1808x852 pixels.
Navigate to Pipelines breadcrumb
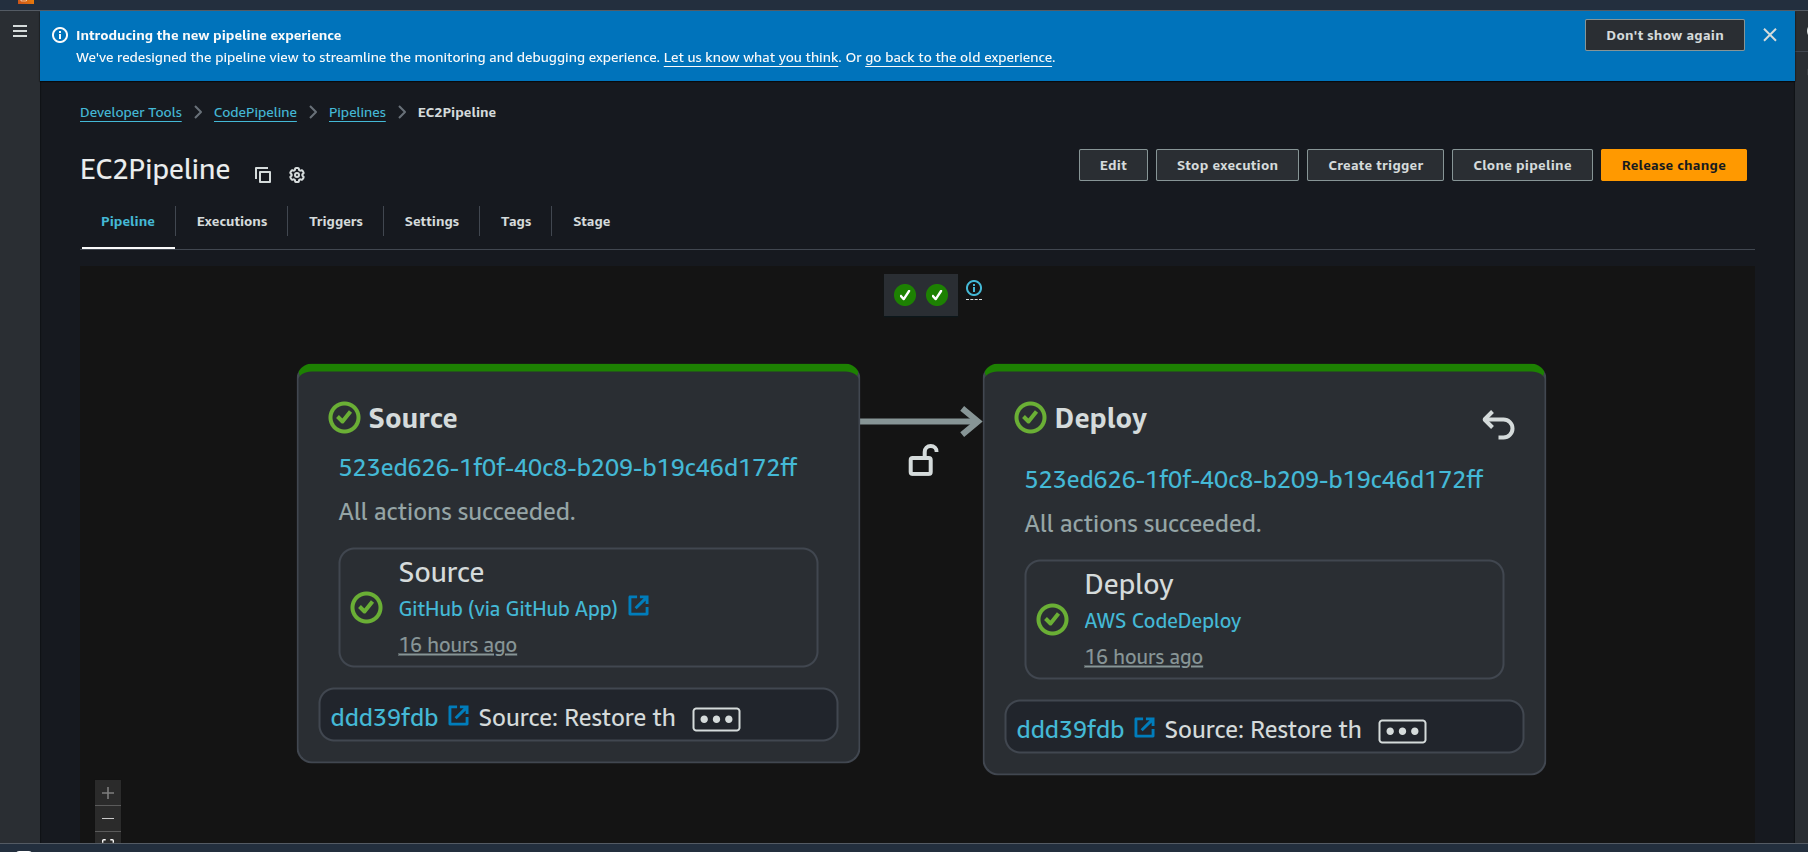click(x=357, y=113)
